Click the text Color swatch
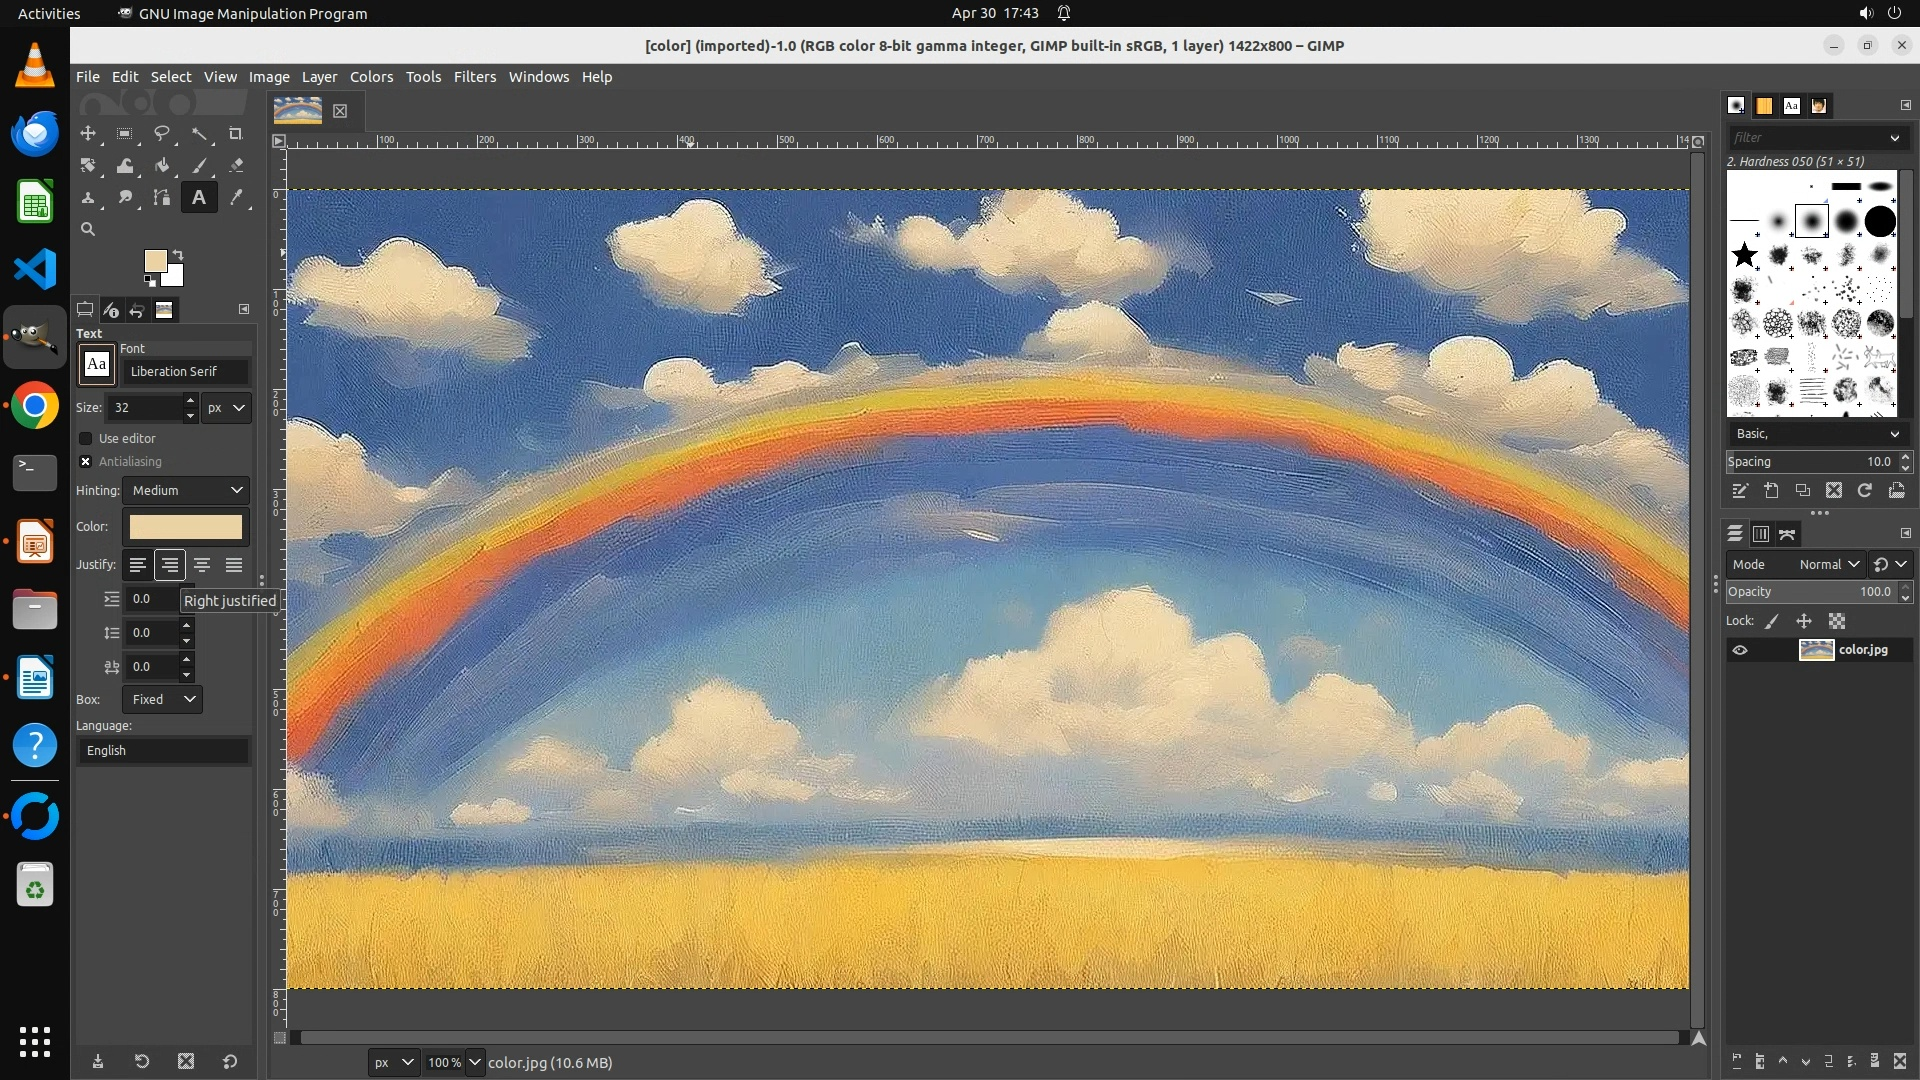 186,527
